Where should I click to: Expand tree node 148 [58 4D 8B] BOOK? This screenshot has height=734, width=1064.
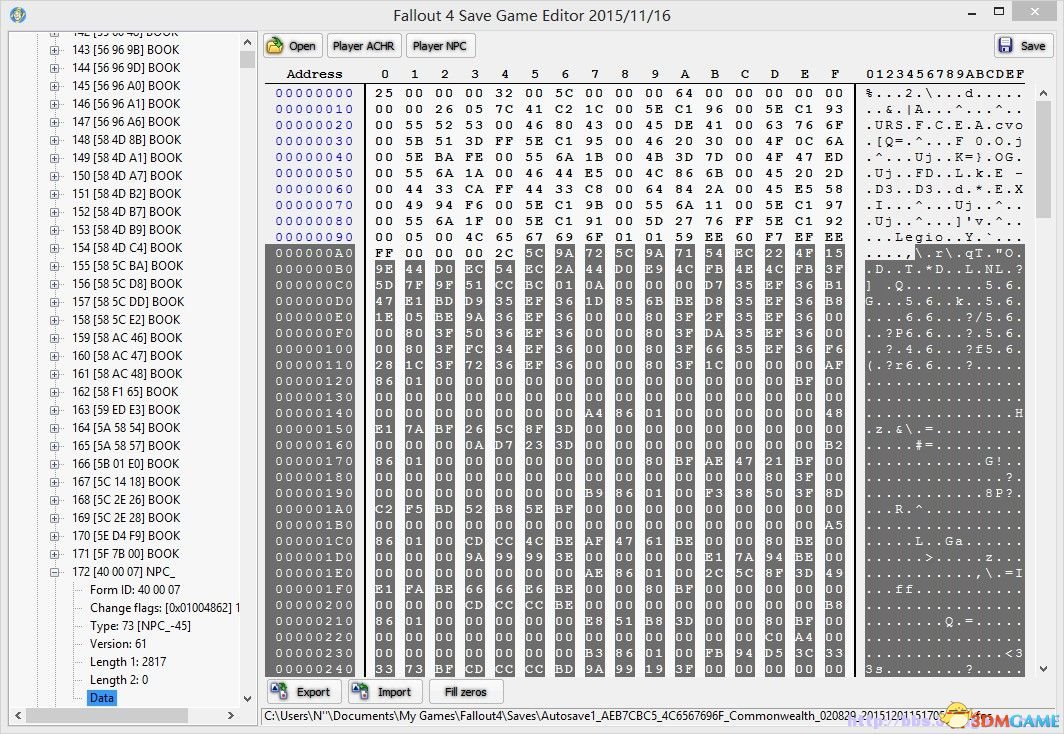pos(54,140)
